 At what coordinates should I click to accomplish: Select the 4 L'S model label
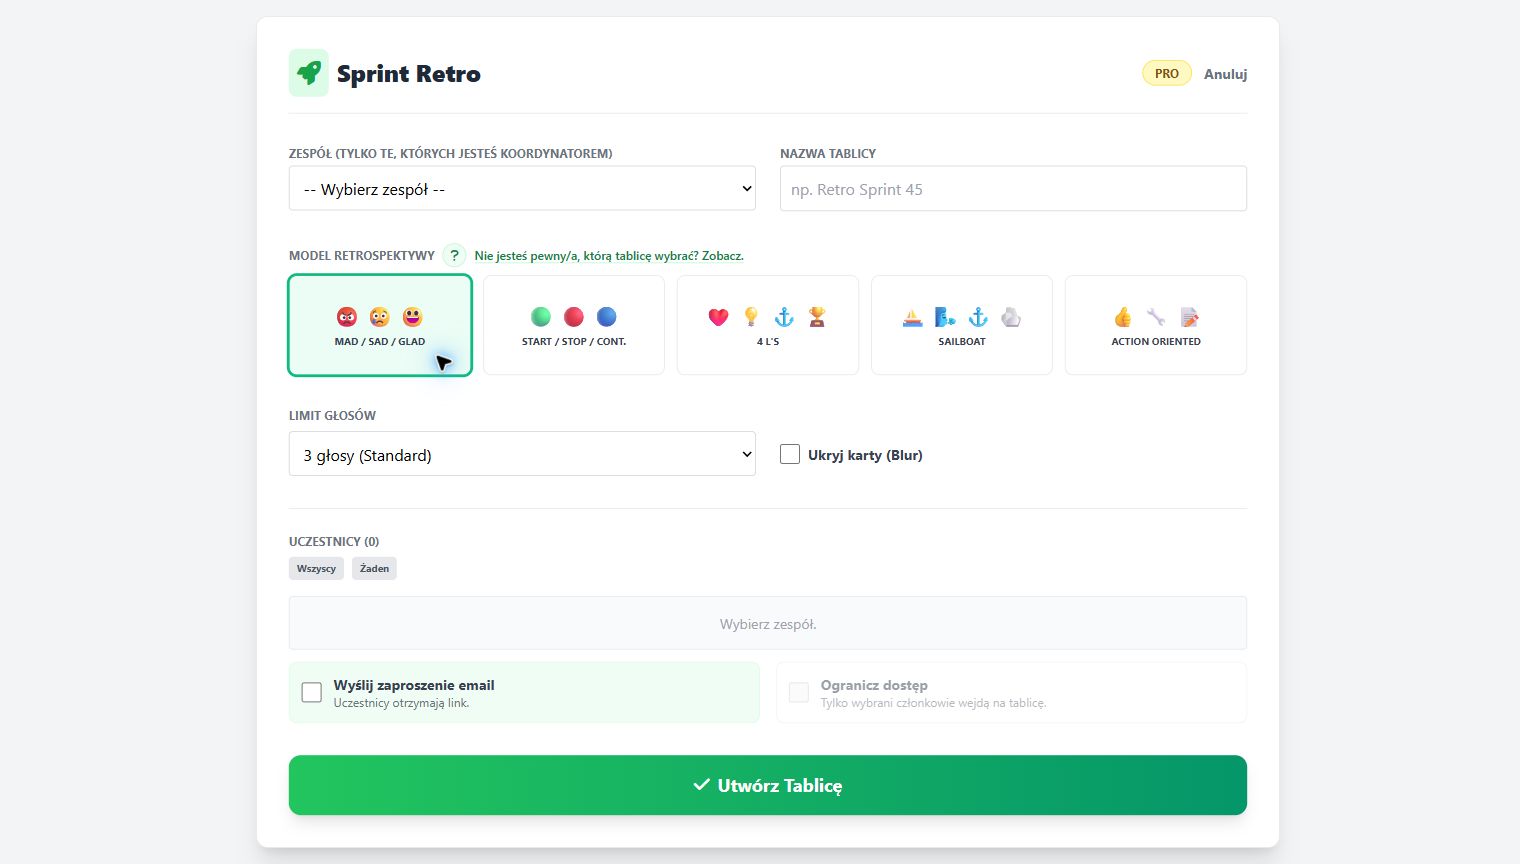[768, 342]
